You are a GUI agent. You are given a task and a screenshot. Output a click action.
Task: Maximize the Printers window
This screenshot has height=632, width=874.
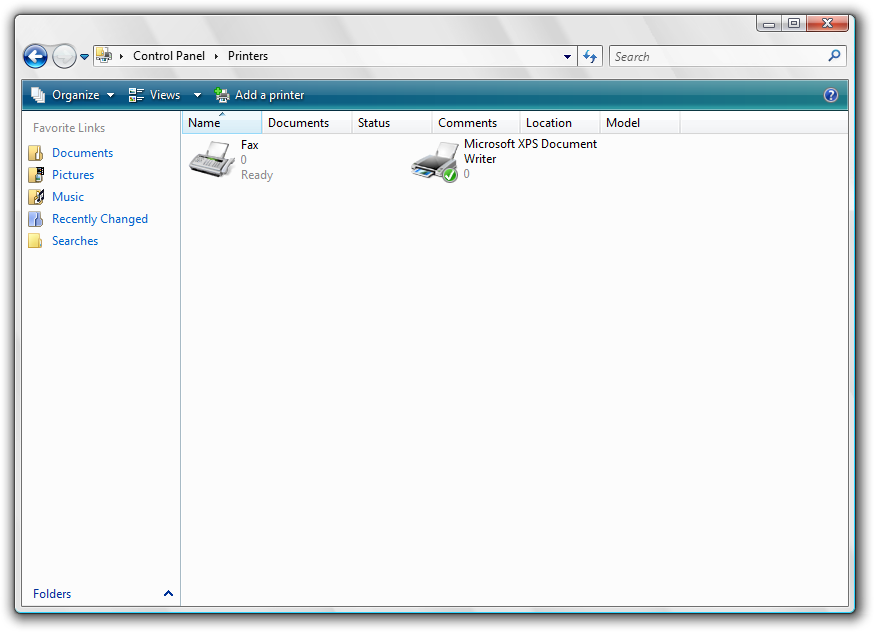[794, 23]
